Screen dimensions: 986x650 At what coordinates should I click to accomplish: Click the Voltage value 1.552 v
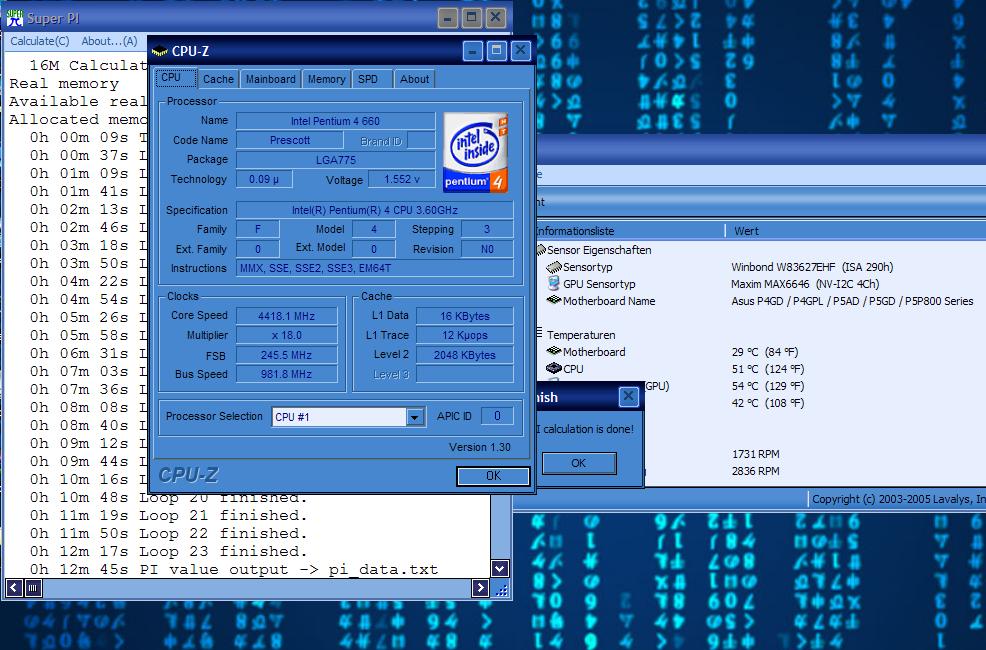point(401,179)
